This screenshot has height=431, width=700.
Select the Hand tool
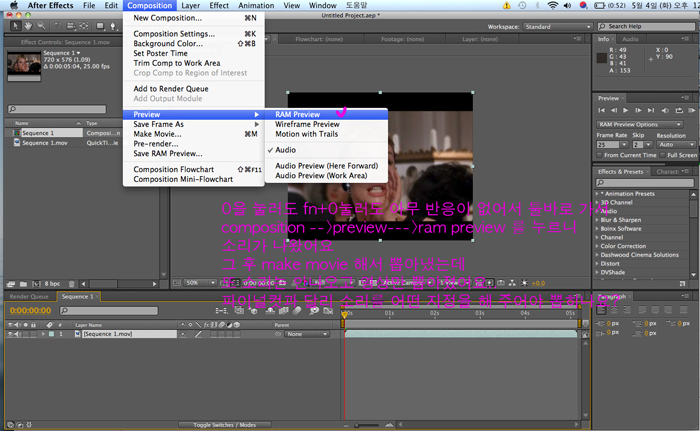point(29,26)
